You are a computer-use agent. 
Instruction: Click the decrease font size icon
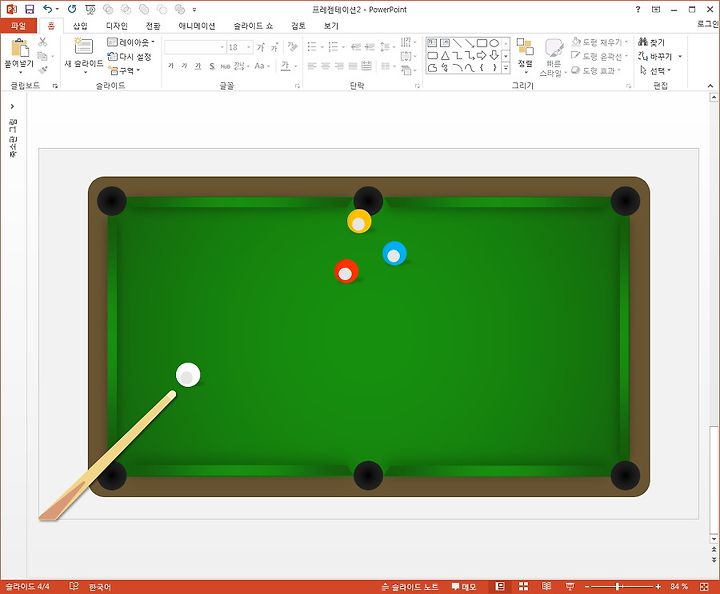[275, 47]
